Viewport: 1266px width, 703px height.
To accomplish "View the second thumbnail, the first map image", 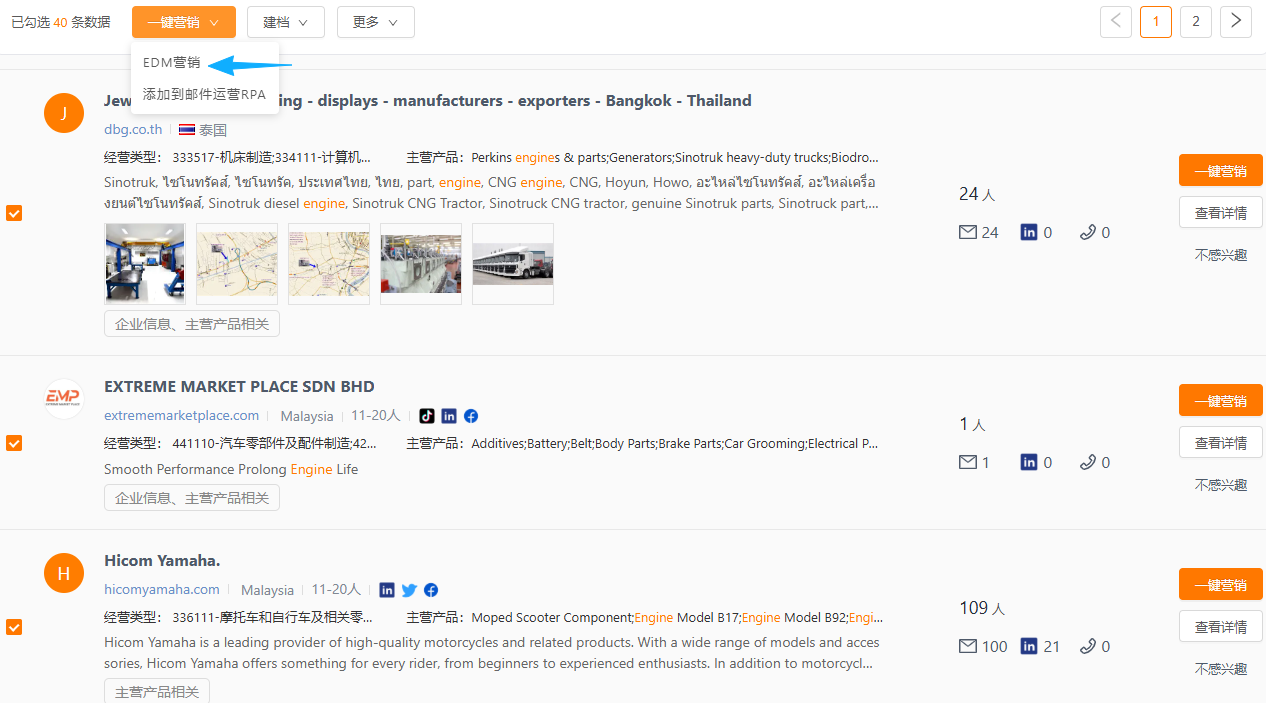I will tap(237, 264).
